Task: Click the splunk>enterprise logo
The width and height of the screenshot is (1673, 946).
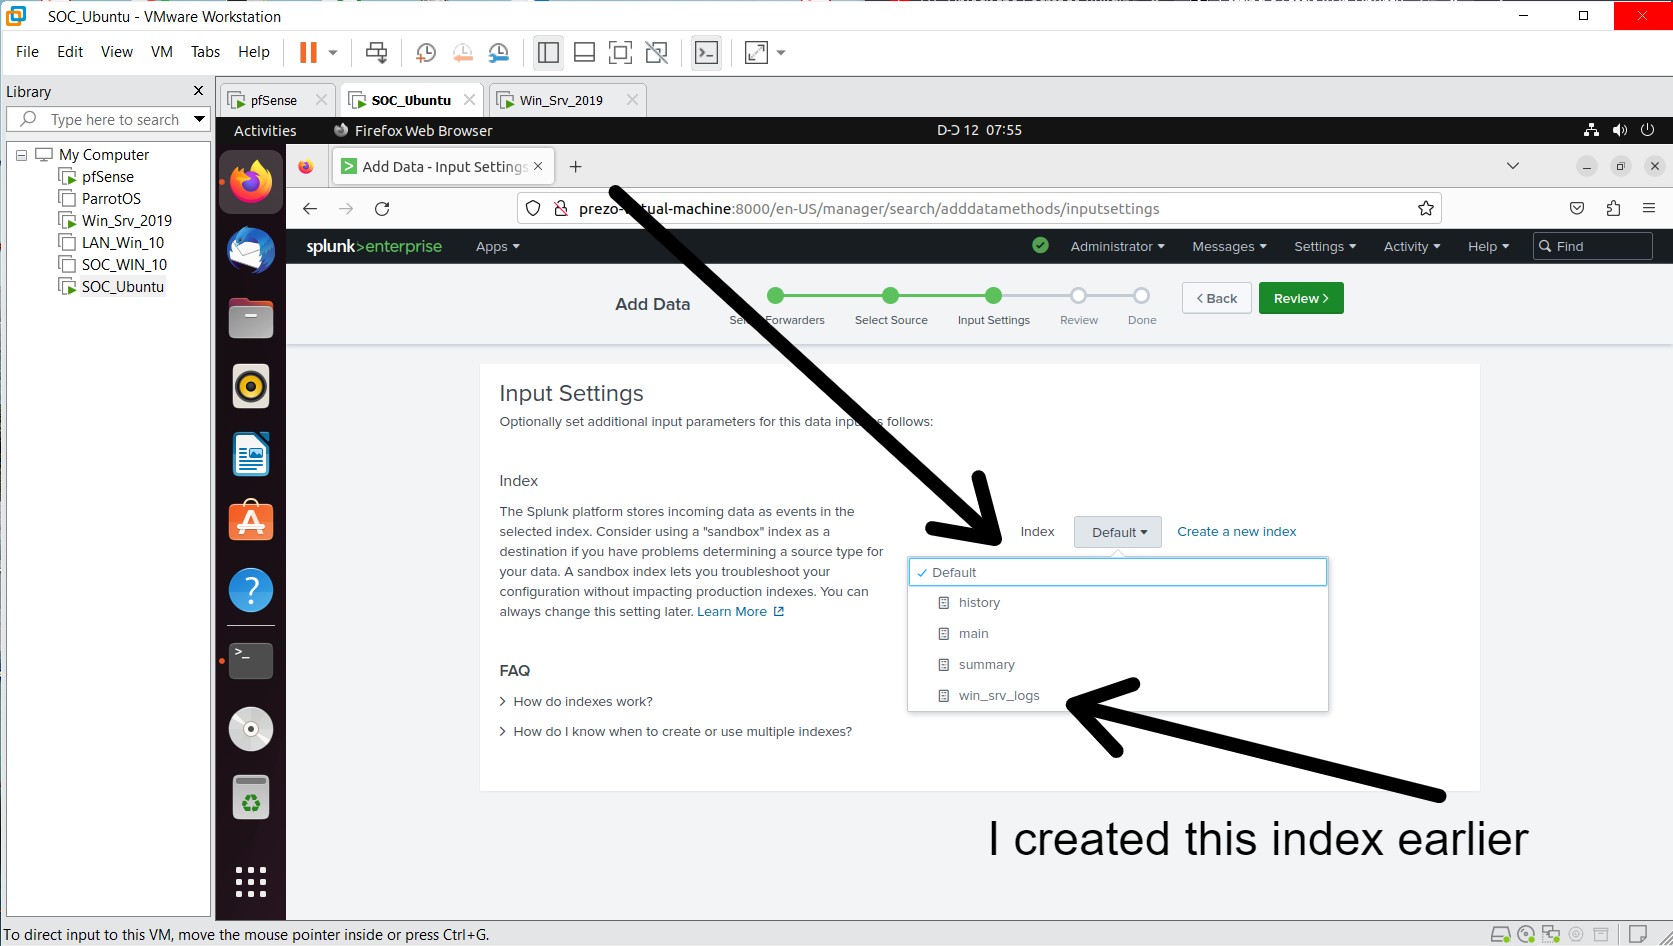Action: [374, 246]
